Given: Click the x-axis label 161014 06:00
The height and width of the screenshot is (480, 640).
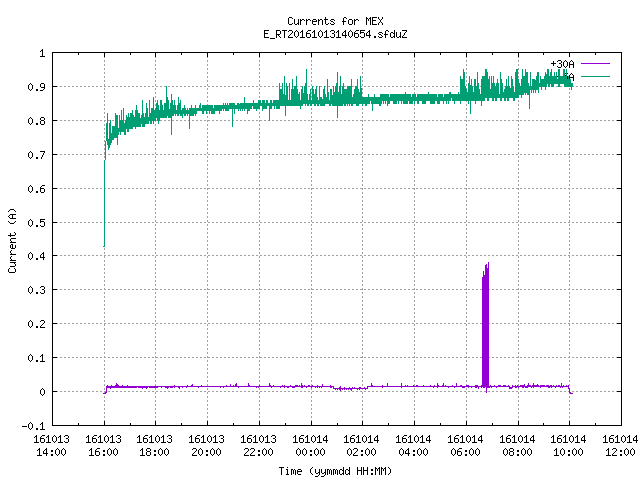Looking at the screenshot, I should [465, 446].
